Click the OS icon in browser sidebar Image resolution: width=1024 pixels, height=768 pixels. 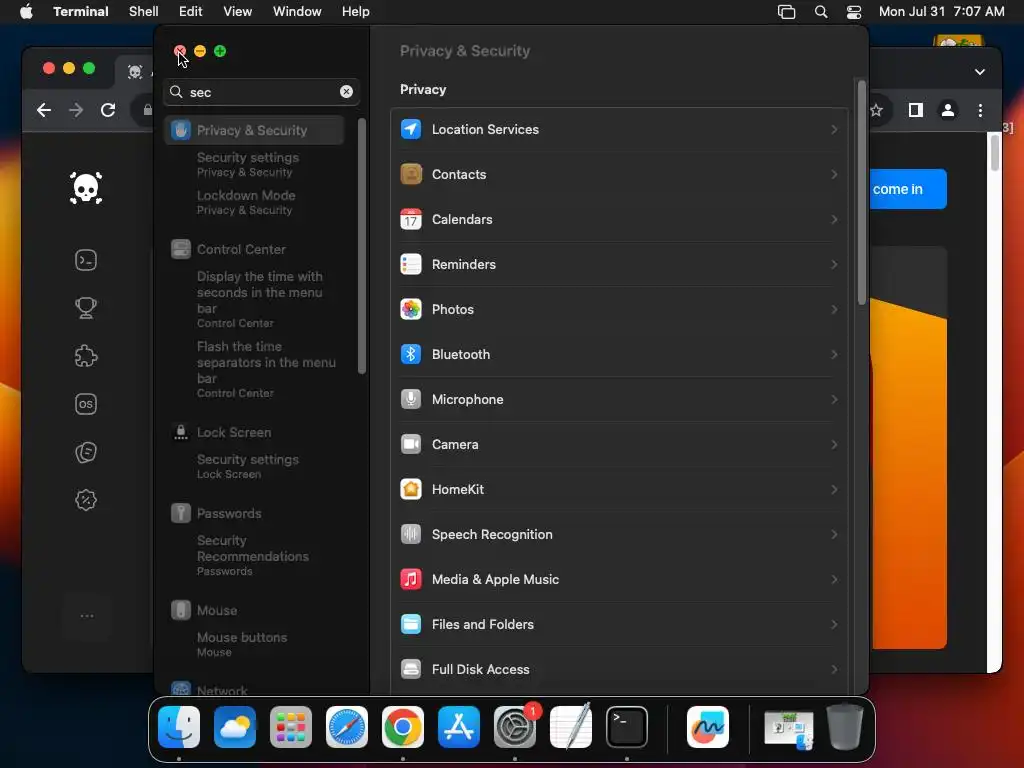(86, 404)
